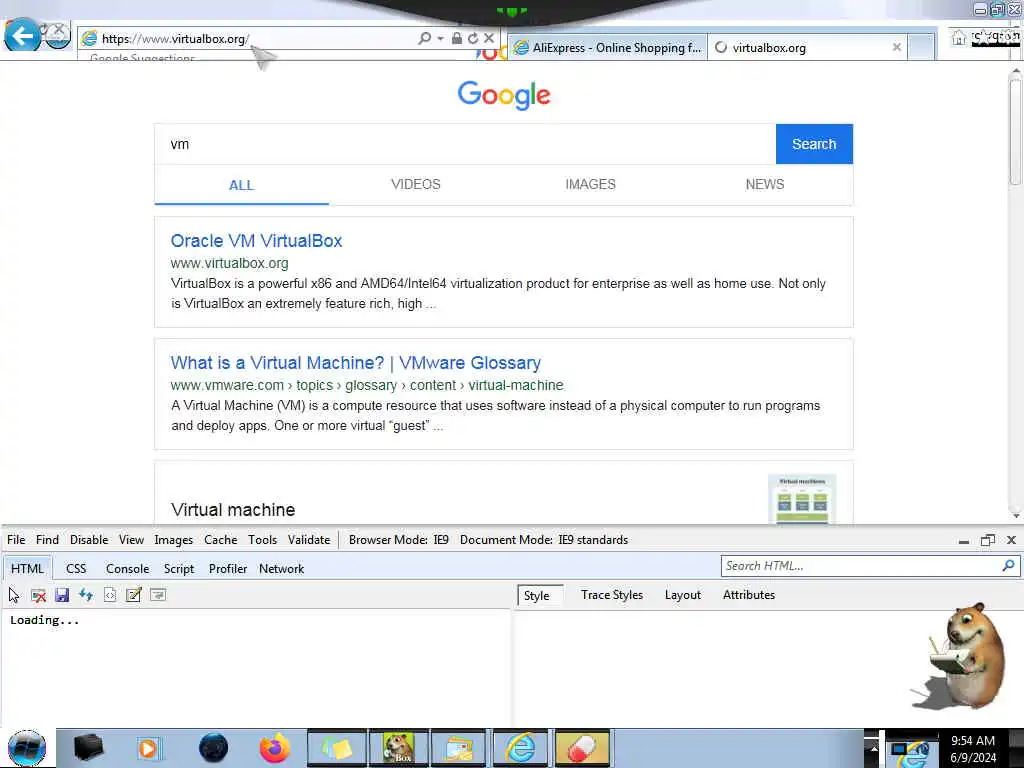The height and width of the screenshot is (768, 1024).
Task: Open the Layout pane tab
Action: [682, 595]
